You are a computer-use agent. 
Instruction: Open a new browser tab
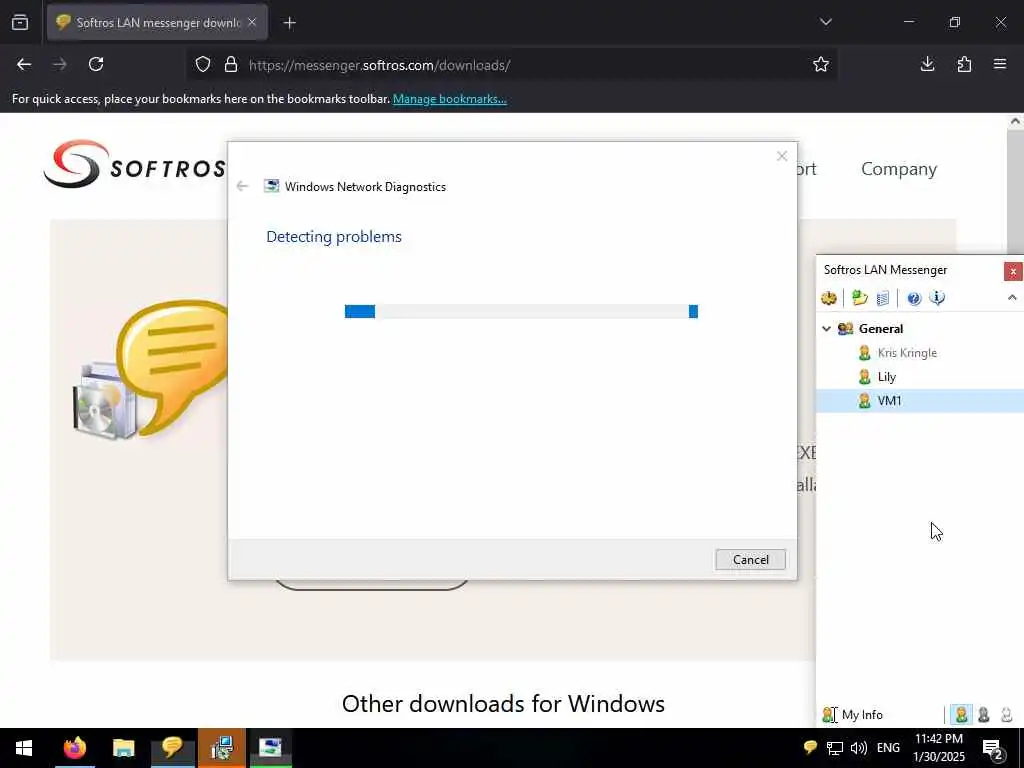(290, 23)
